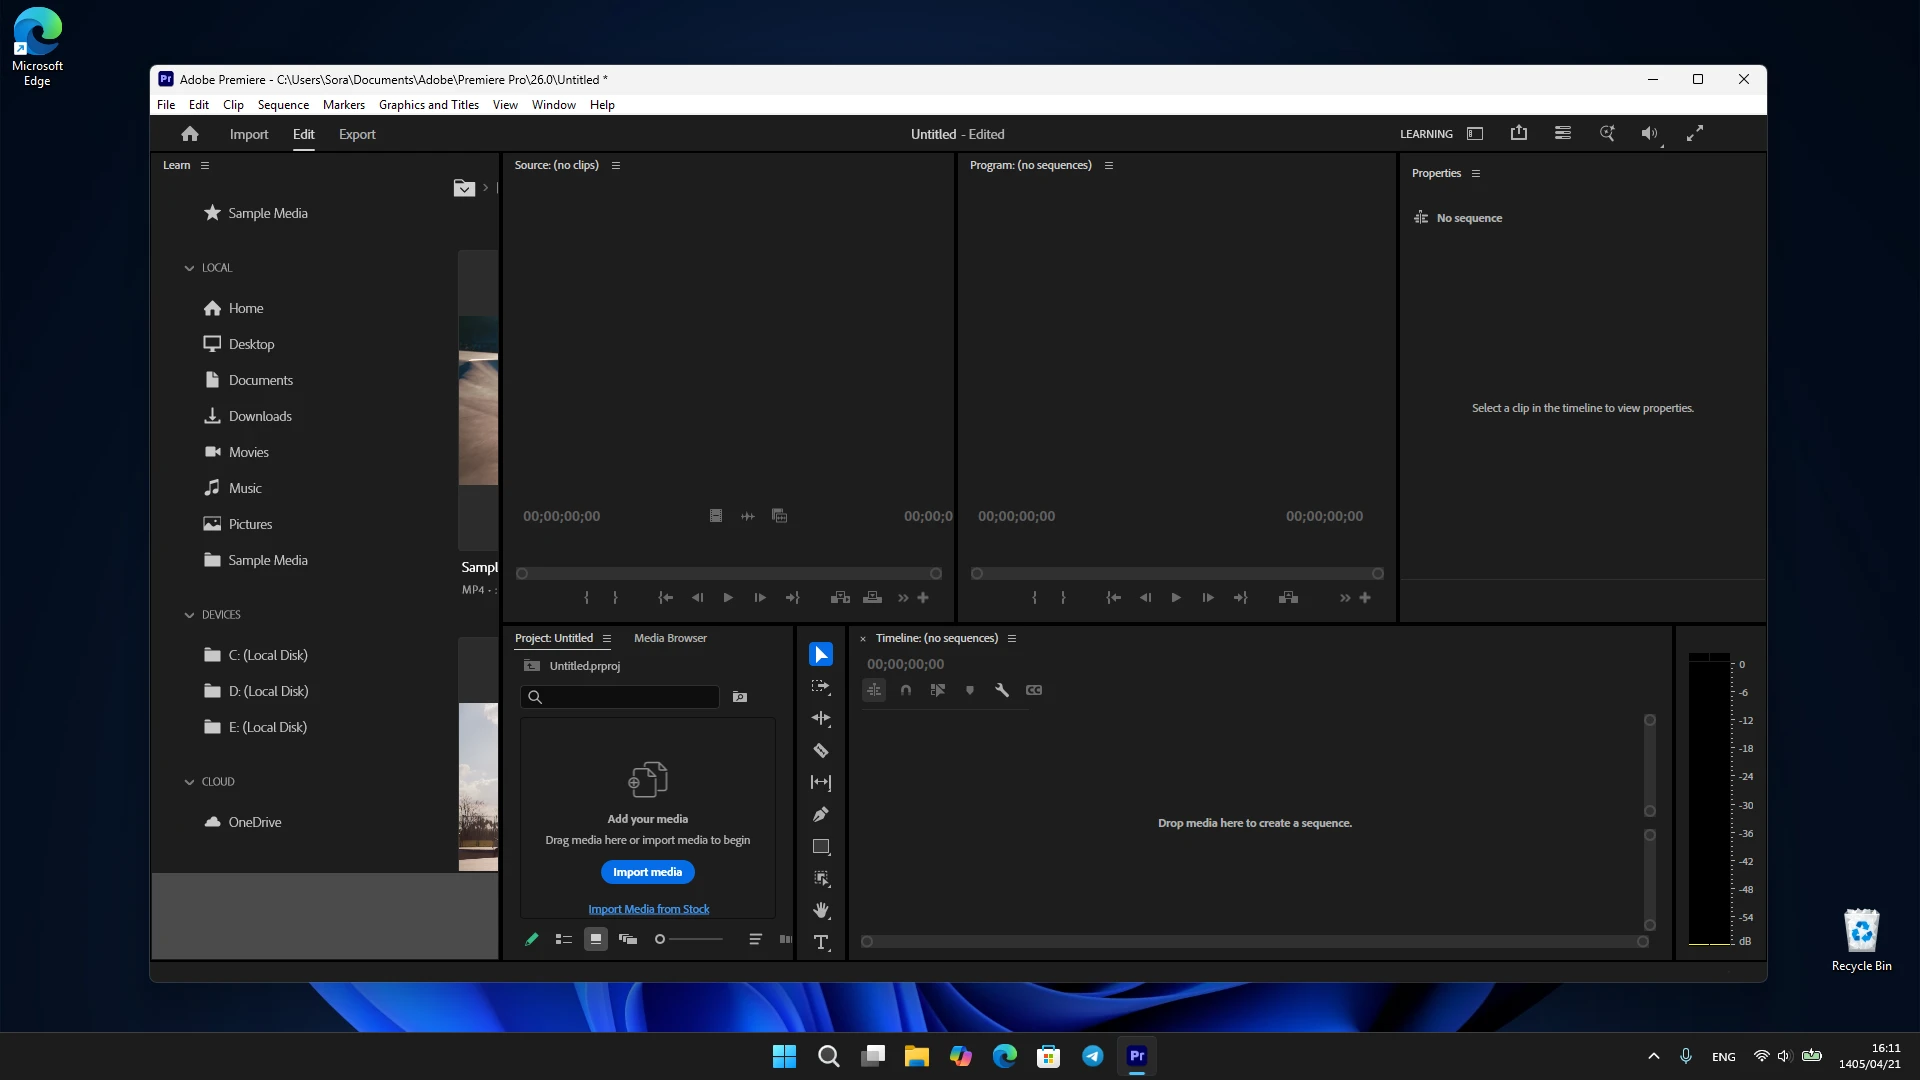1920x1080 pixels.
Task: Toggle Linked Selection in timeline
Action: [938, 690]
